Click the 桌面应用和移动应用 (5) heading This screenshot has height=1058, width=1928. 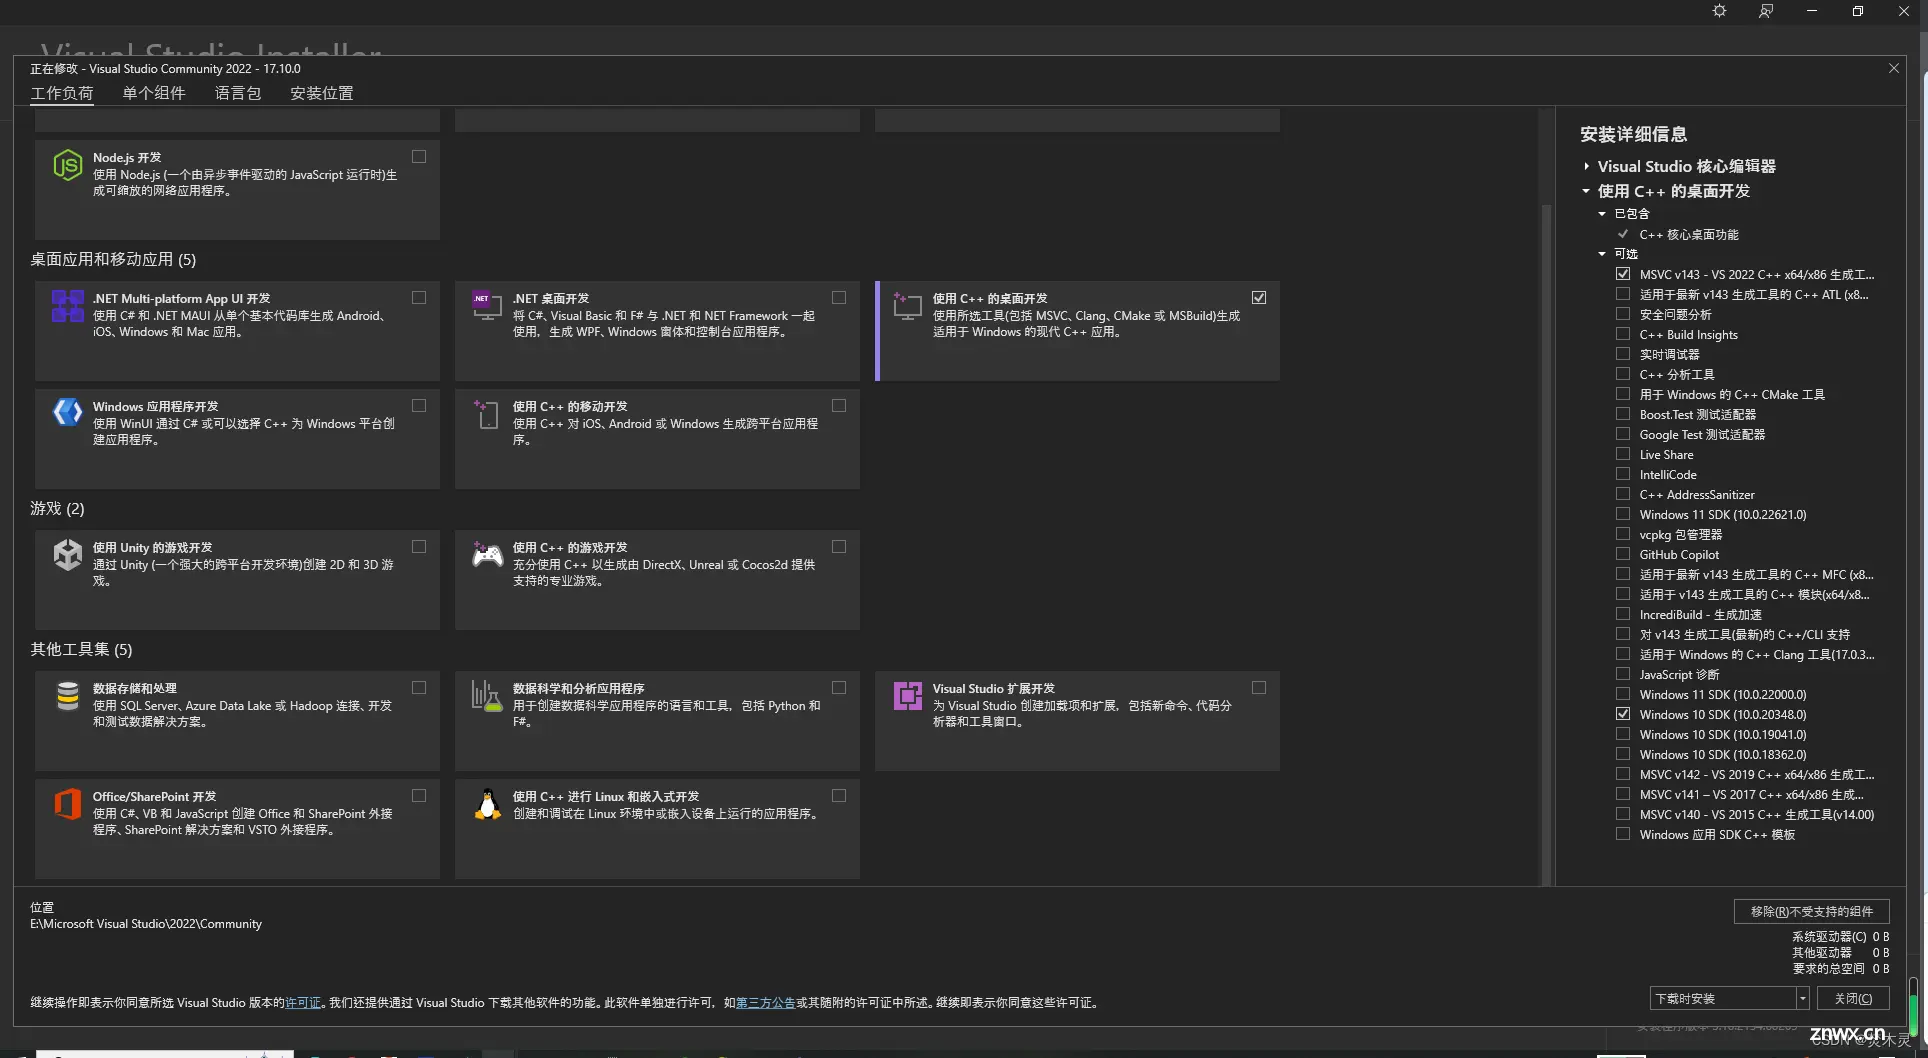[x=113, y=259]
